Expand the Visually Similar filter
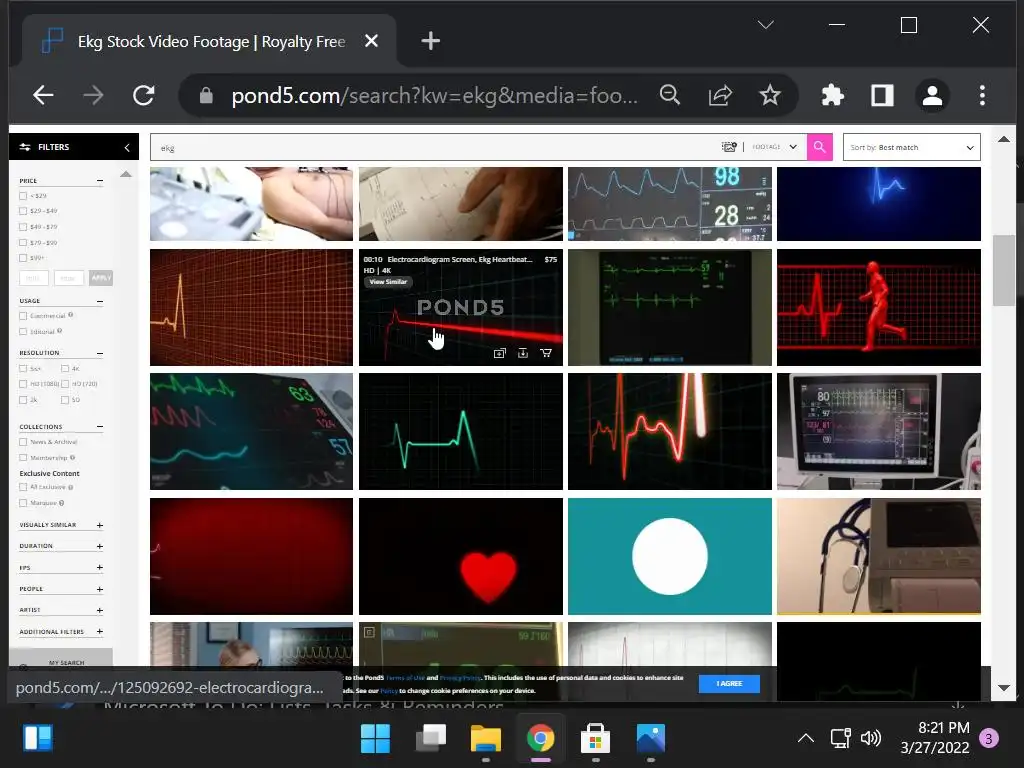The image size is (1024, 768). (100, 525)
